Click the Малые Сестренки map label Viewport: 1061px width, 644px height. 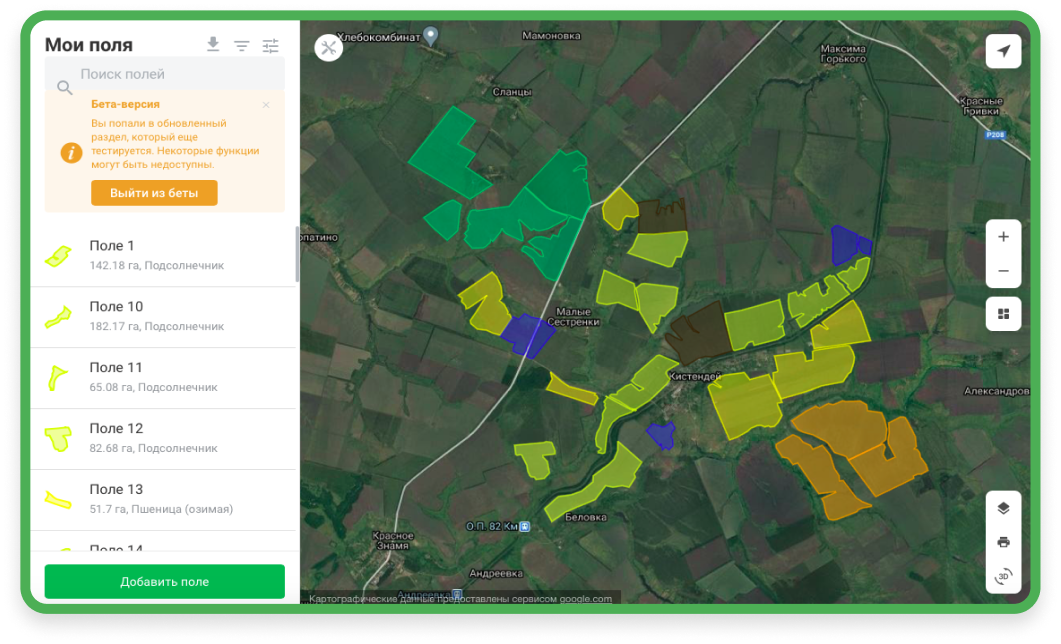[x=573, y=317]
